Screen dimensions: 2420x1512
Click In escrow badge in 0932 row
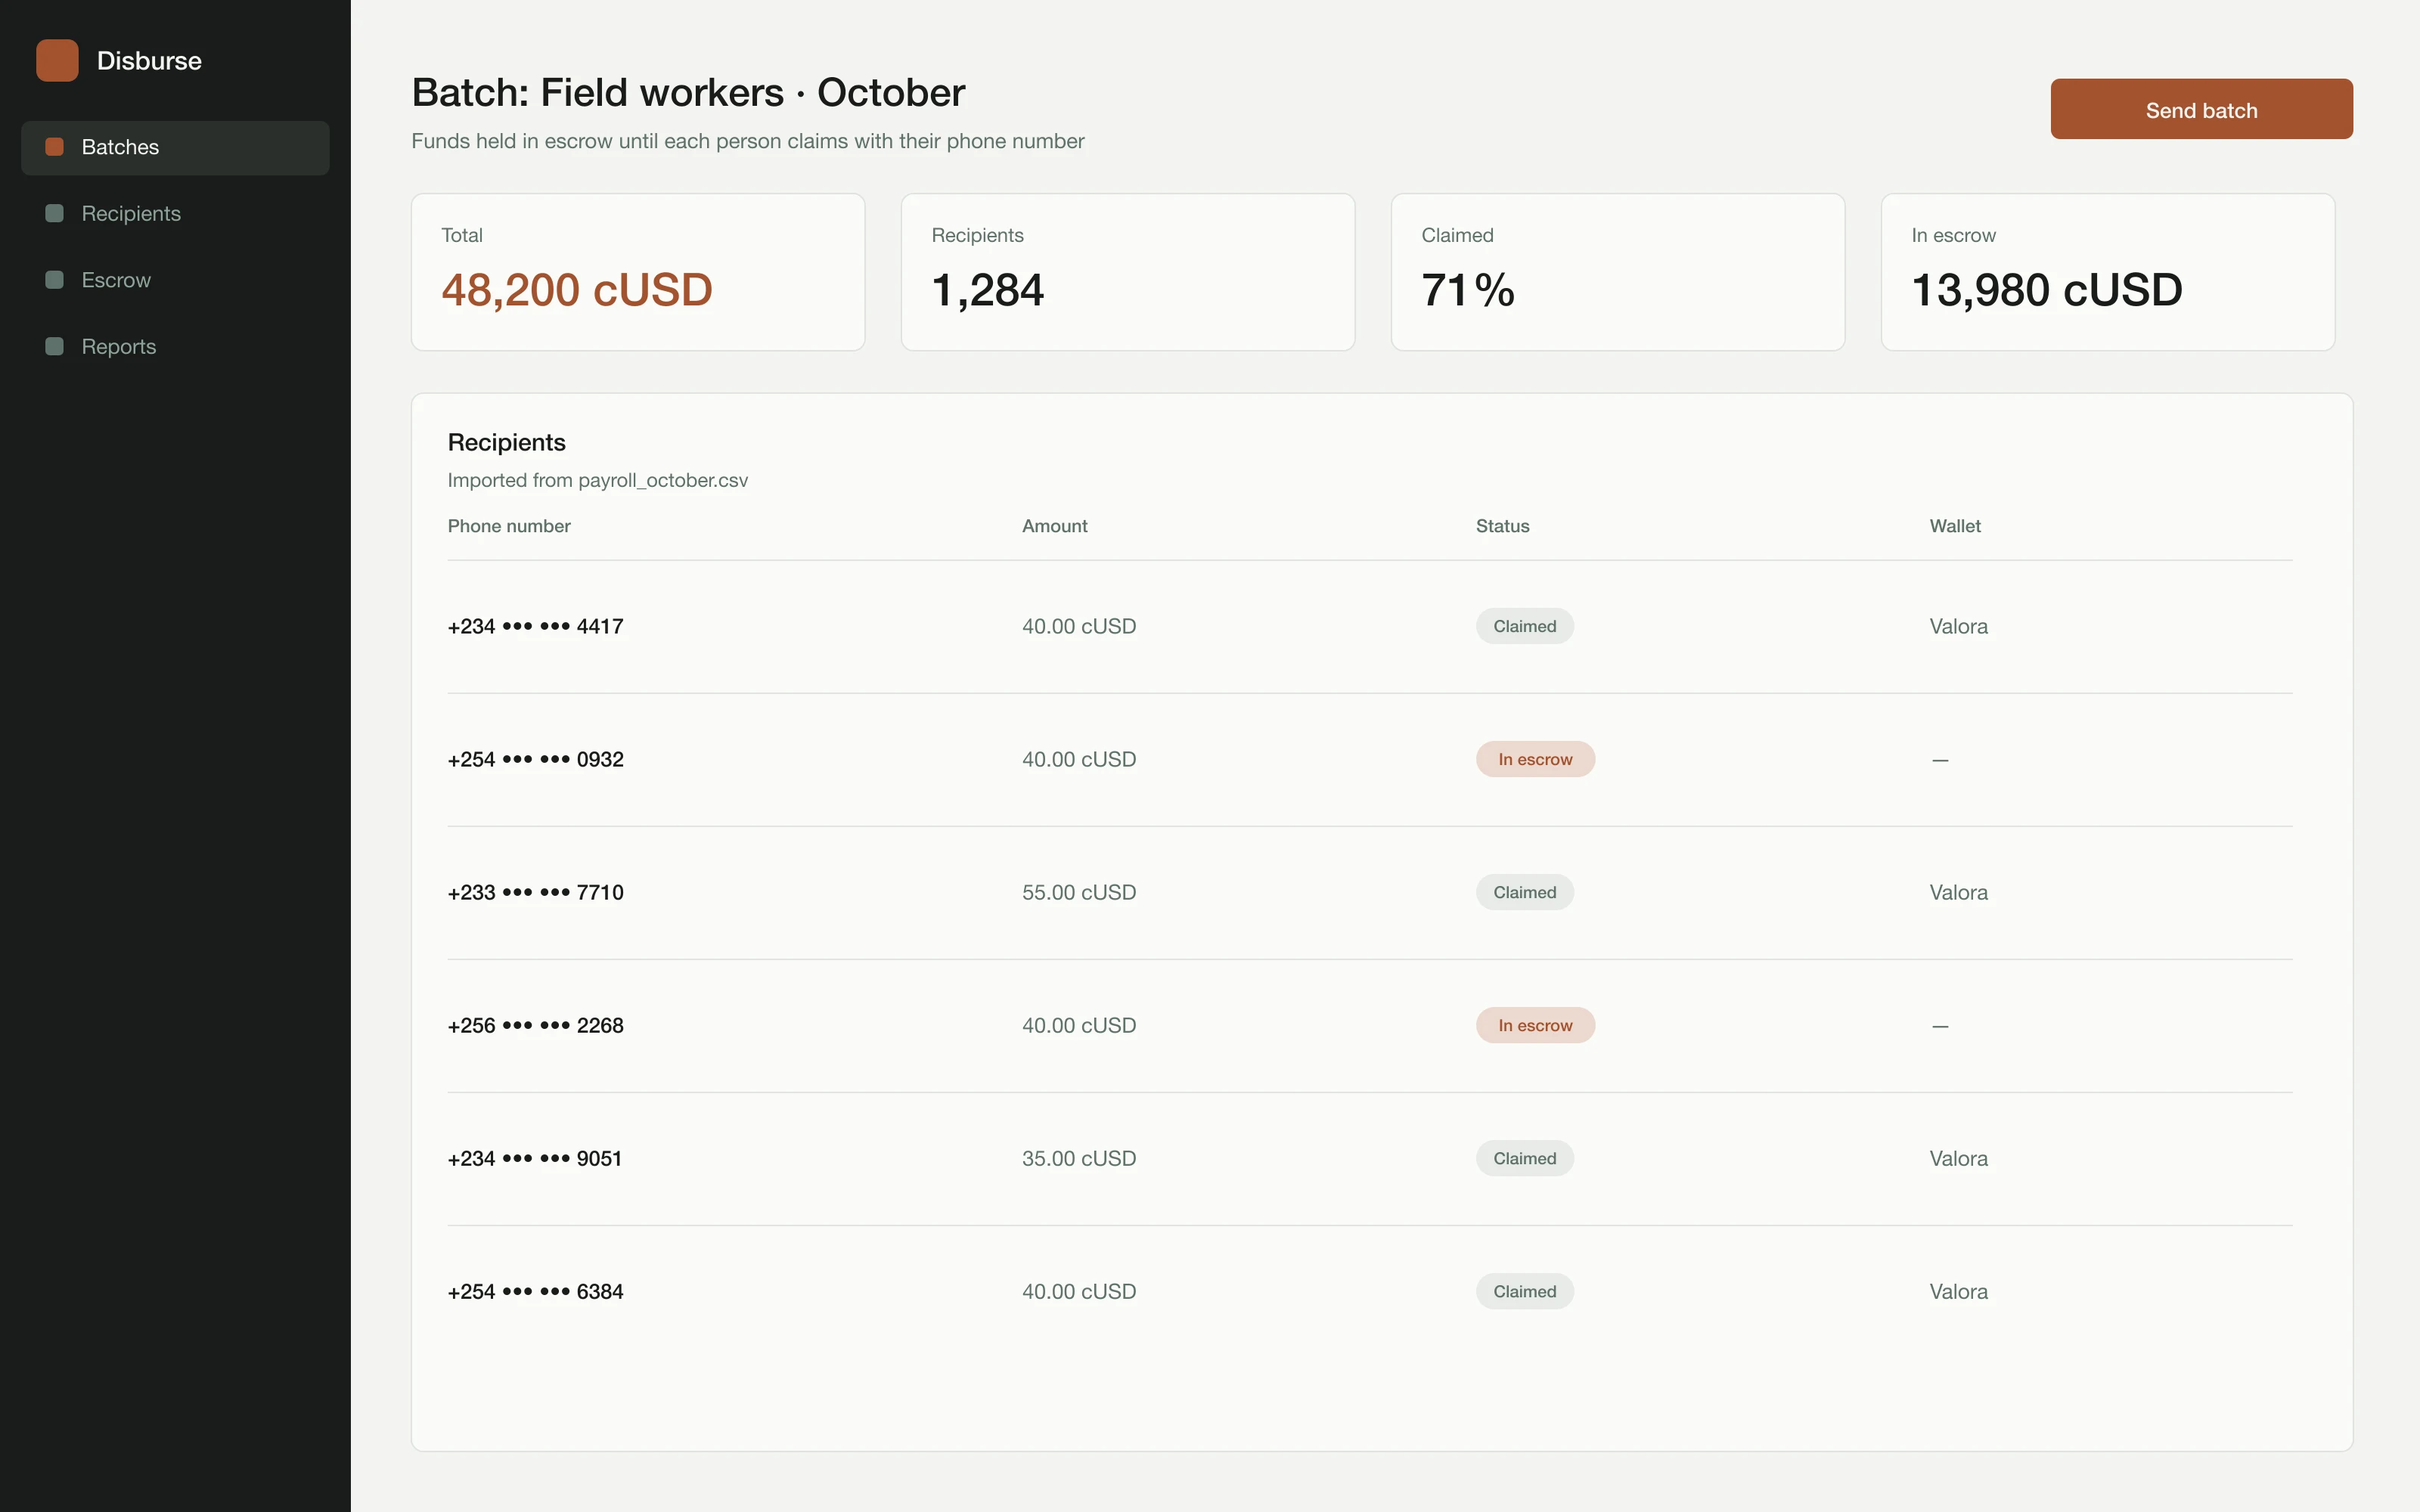1535,759
